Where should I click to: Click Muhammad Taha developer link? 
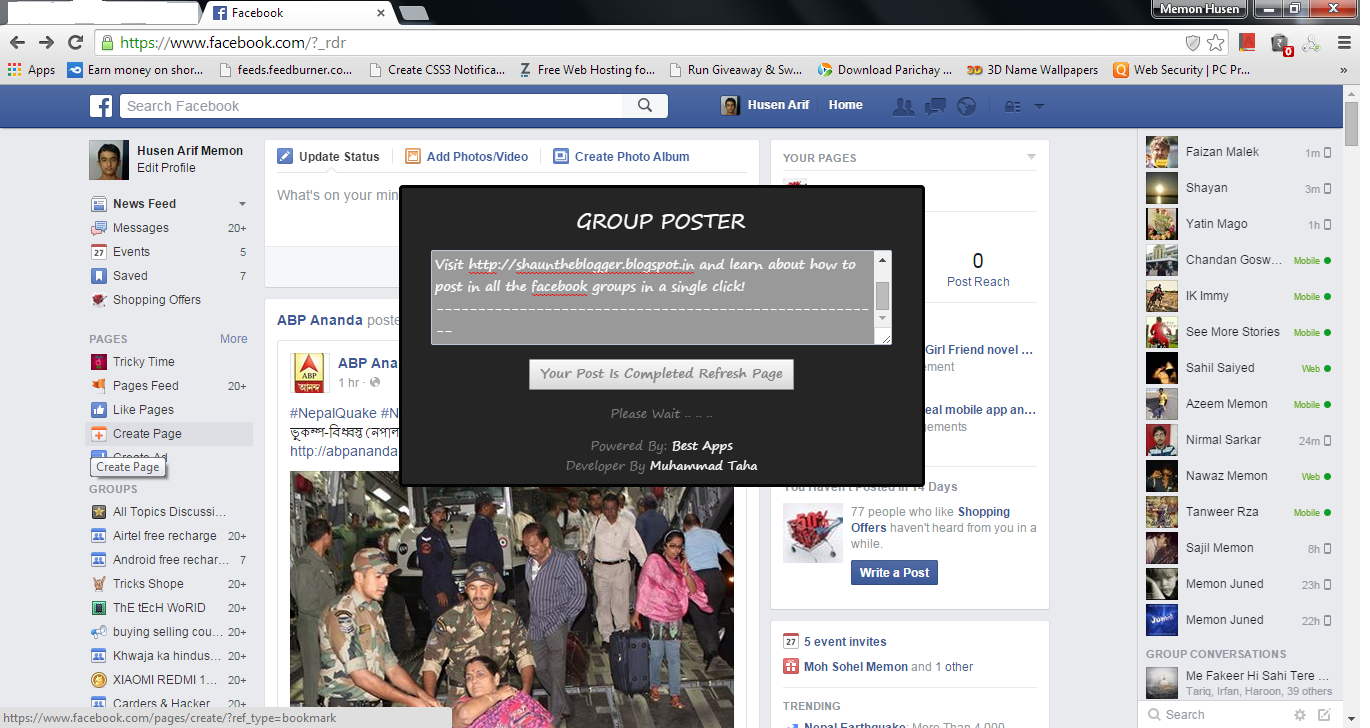click(x=703, y=466)
